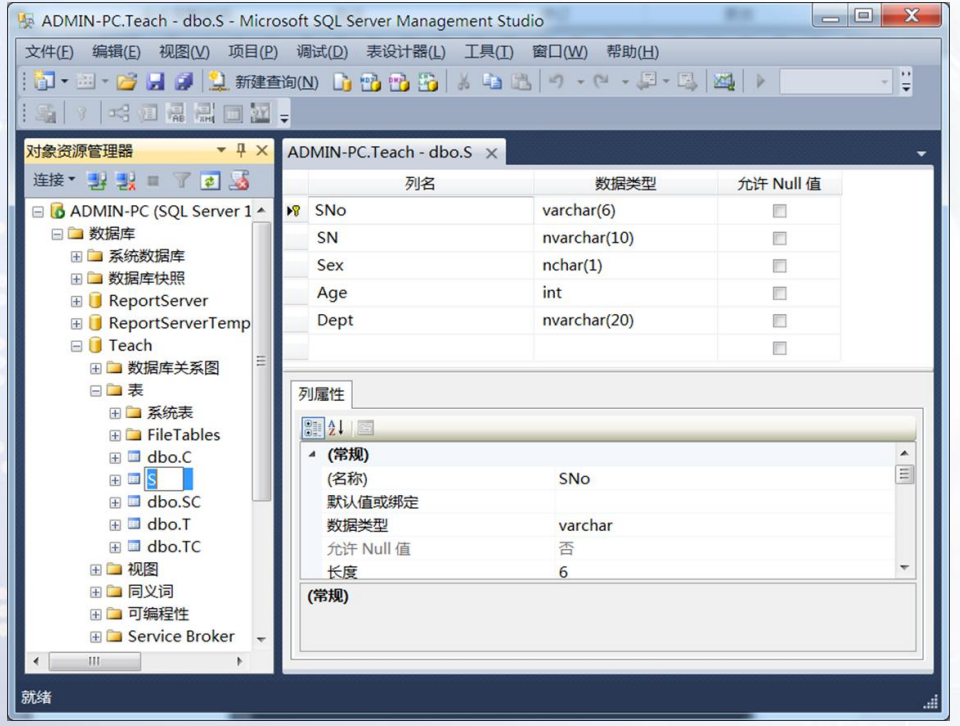Image resolution: width=960 pixels, height=726 pixels.
Task: Select the 列属性 tab
Action: [x=321, y=394]
